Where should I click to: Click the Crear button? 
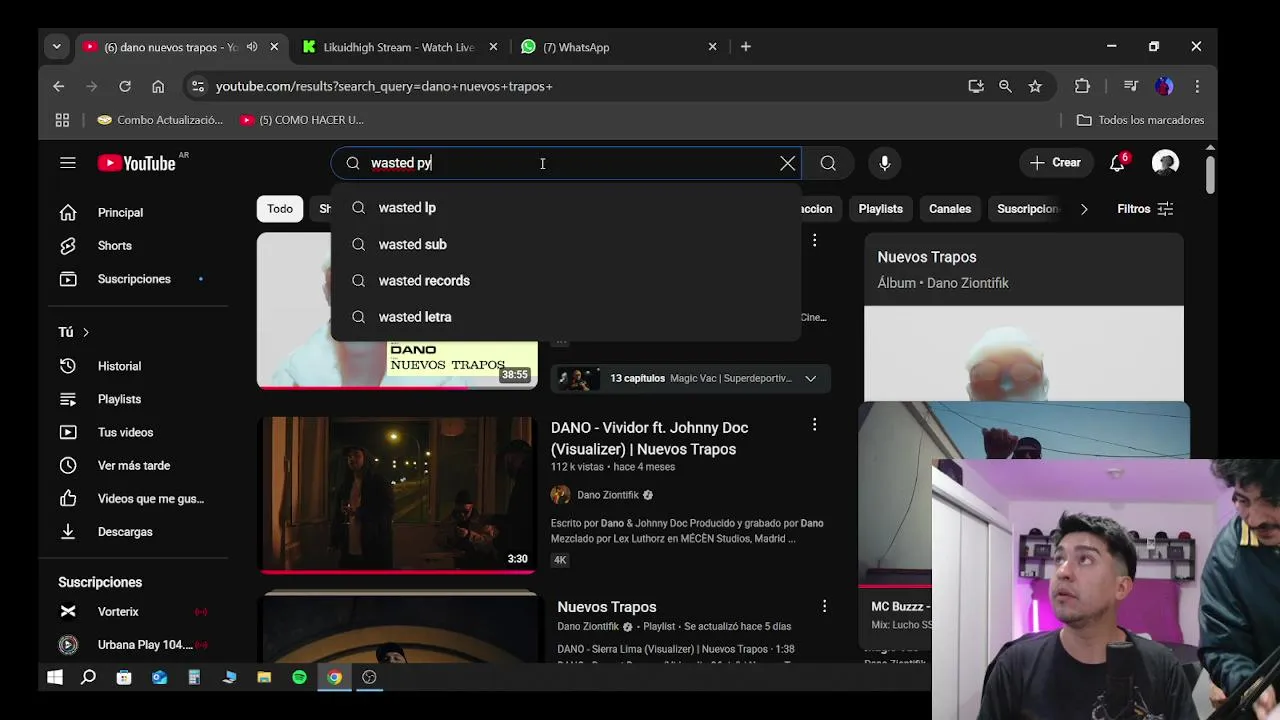click(1056, 163)
